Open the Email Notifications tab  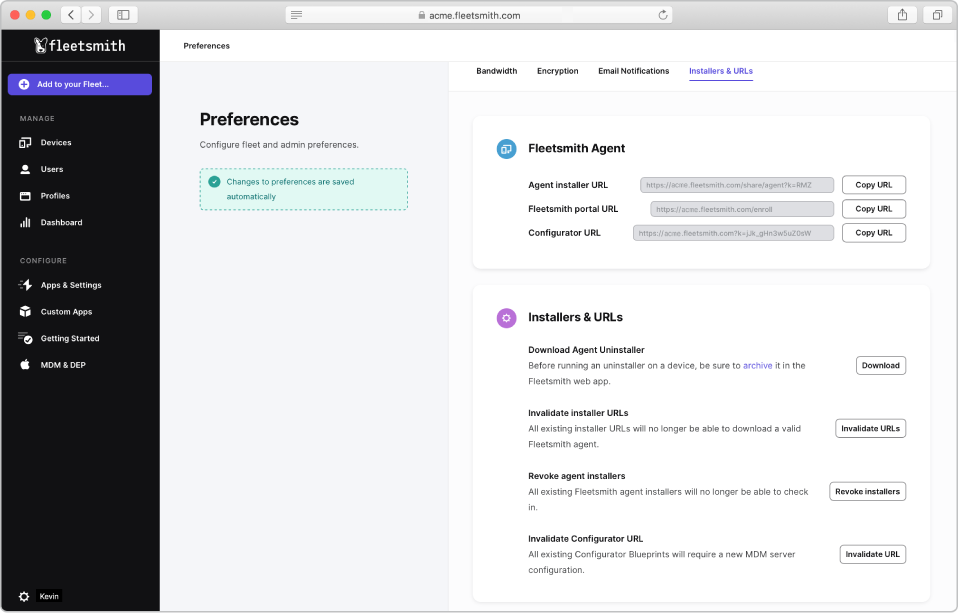coord(634,71)
